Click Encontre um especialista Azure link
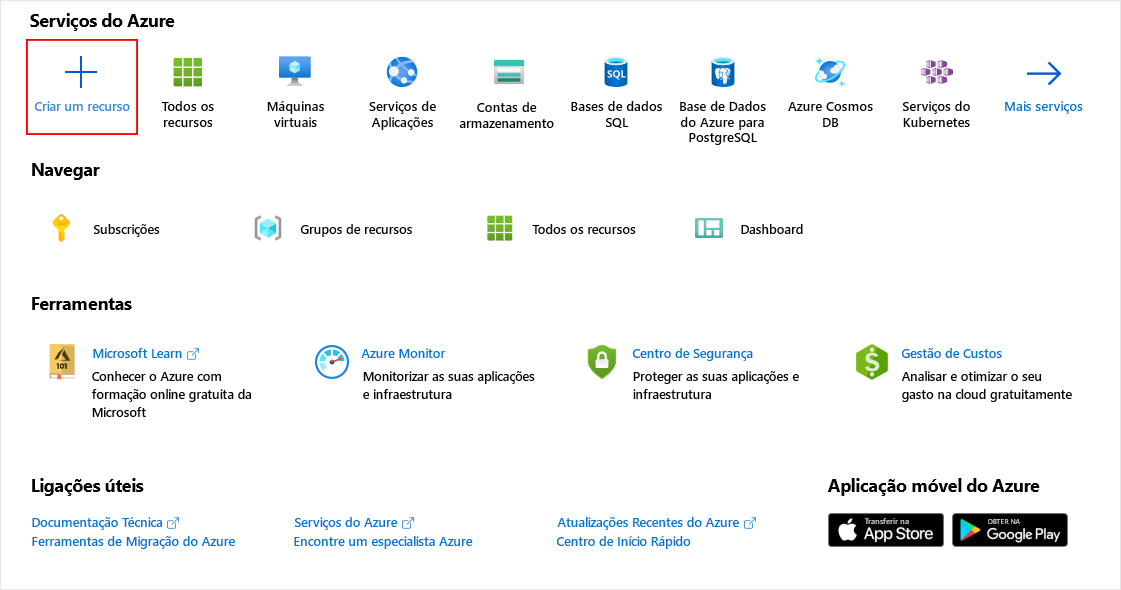Viewport: 1121px width, 590px height. [383, 541]
